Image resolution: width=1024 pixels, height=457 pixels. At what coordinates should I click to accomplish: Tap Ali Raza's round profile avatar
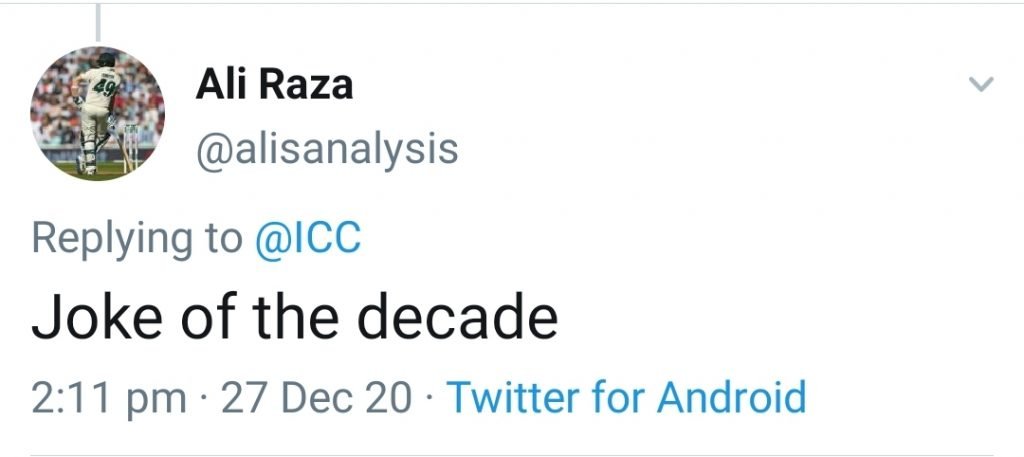point(97,113)
